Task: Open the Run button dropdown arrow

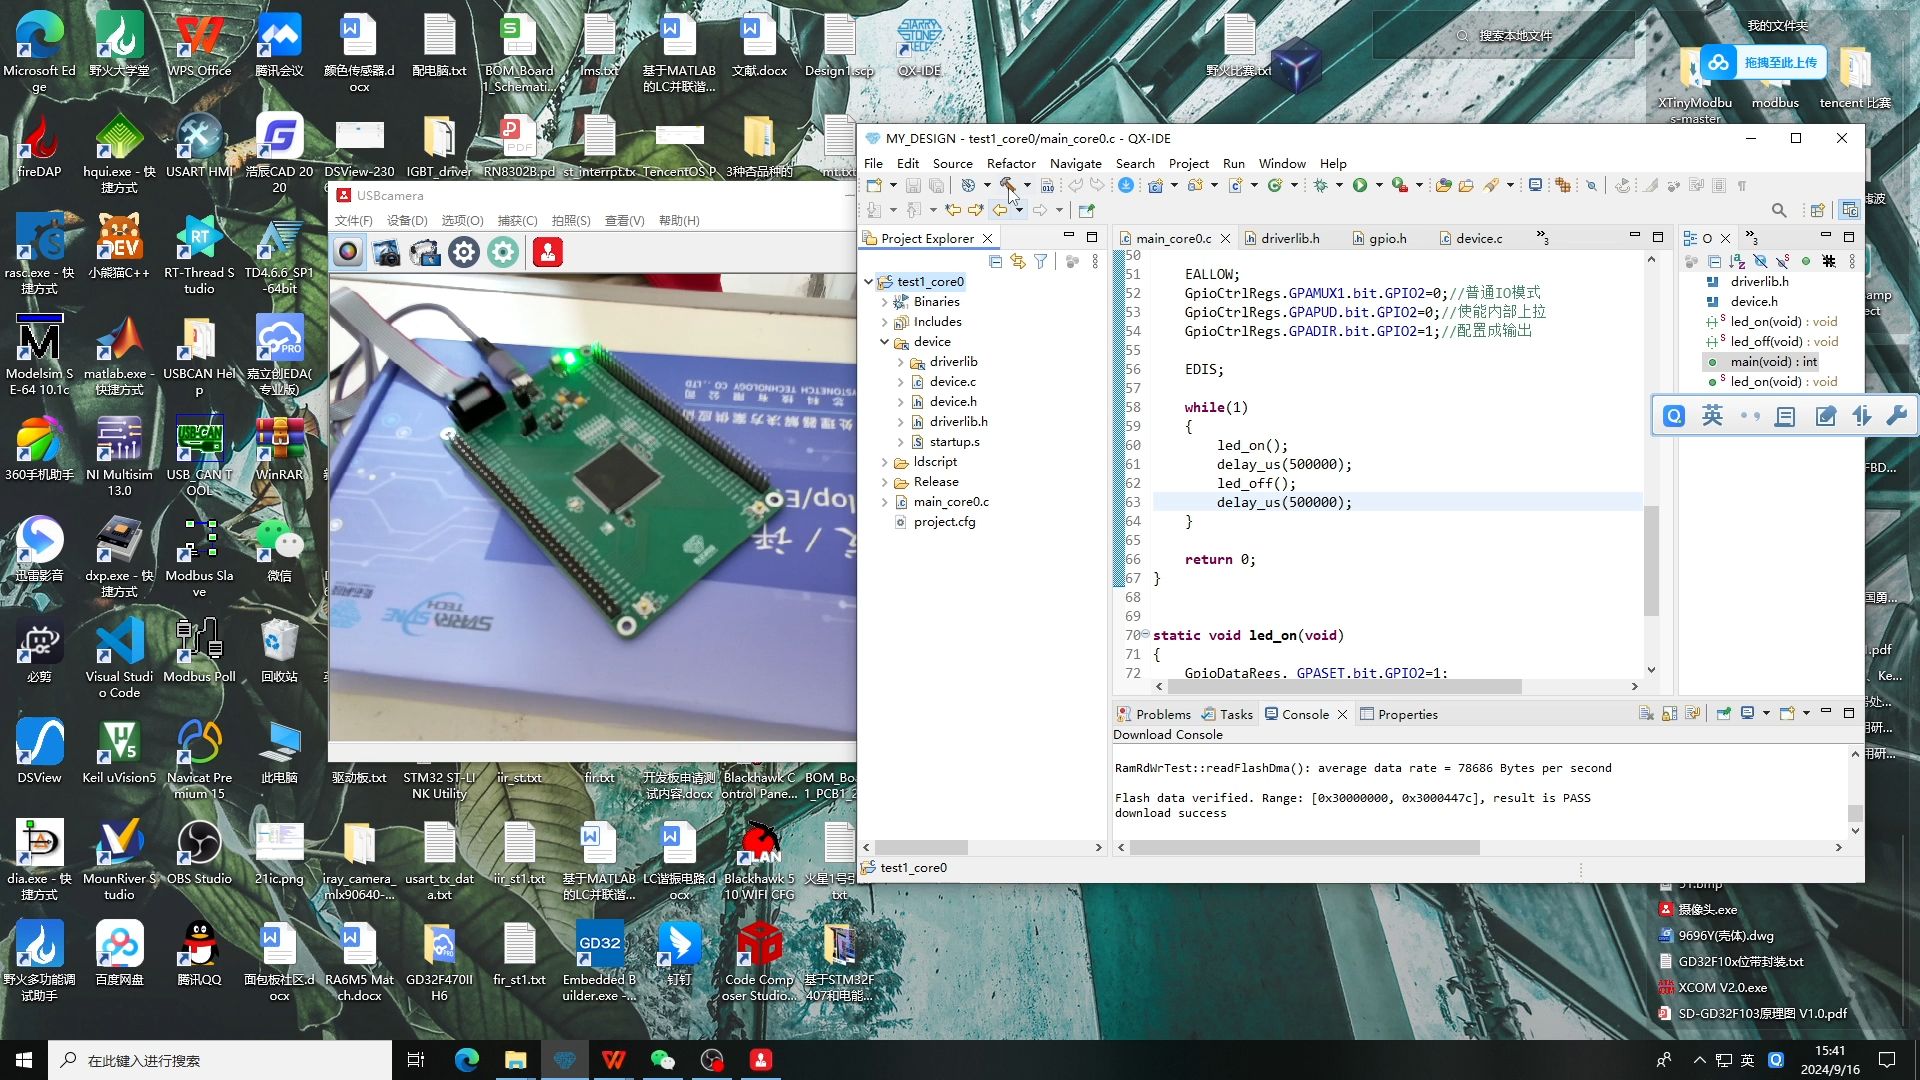Action: tap(1379, 185)
